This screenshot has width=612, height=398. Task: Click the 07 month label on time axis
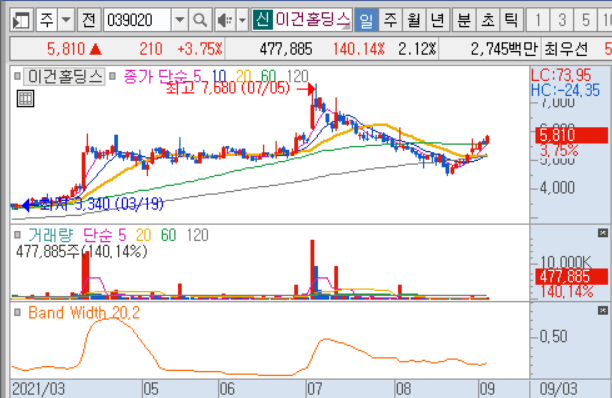[x=315, y=389]
